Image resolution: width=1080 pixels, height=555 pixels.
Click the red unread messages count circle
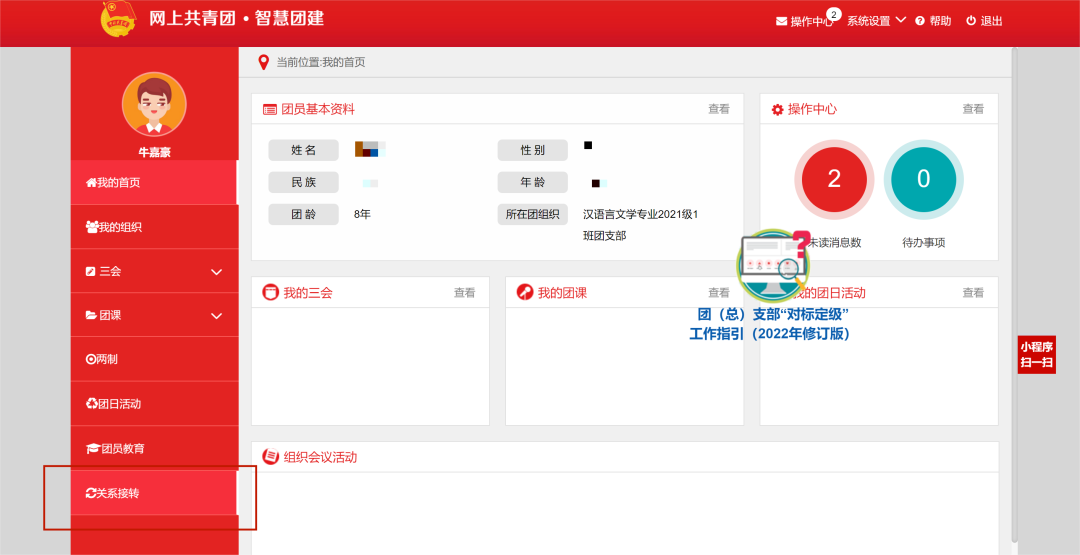tap(834, 179)
